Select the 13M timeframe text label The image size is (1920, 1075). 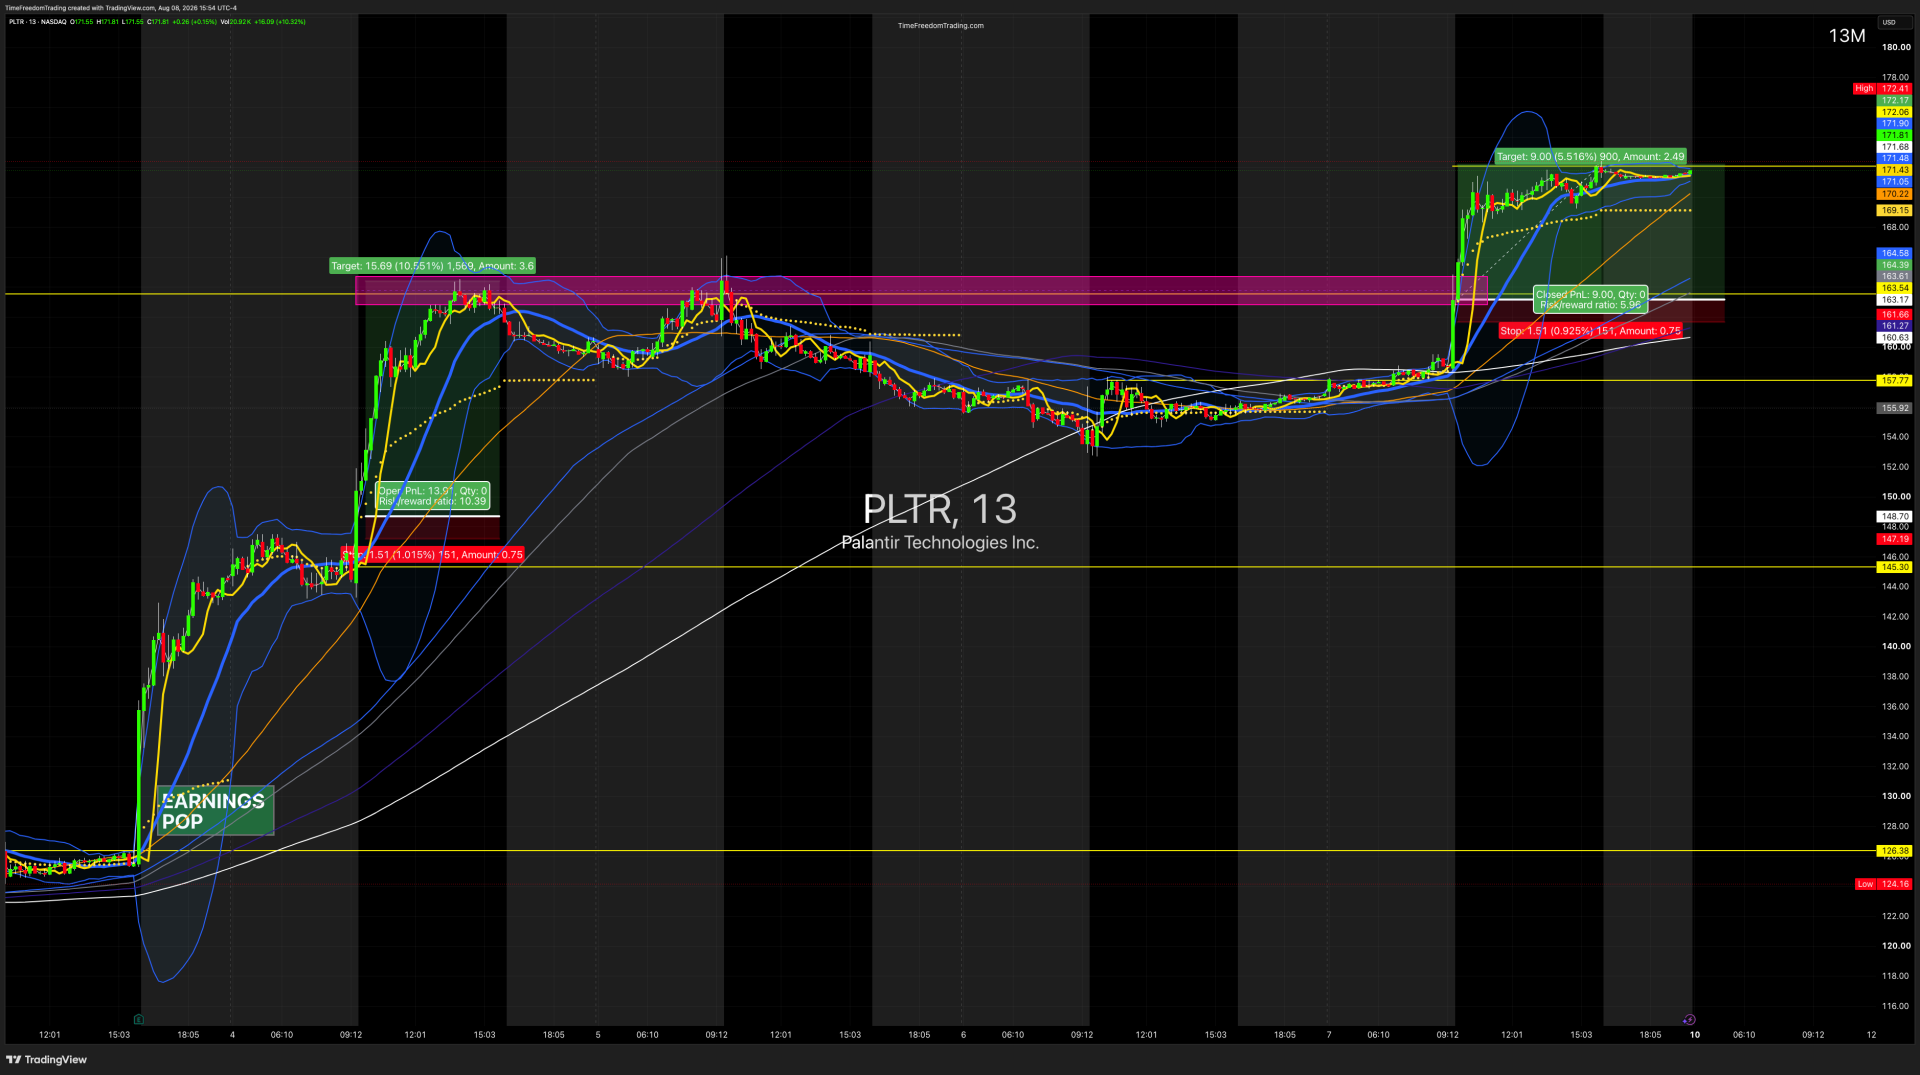(1847, 36)
